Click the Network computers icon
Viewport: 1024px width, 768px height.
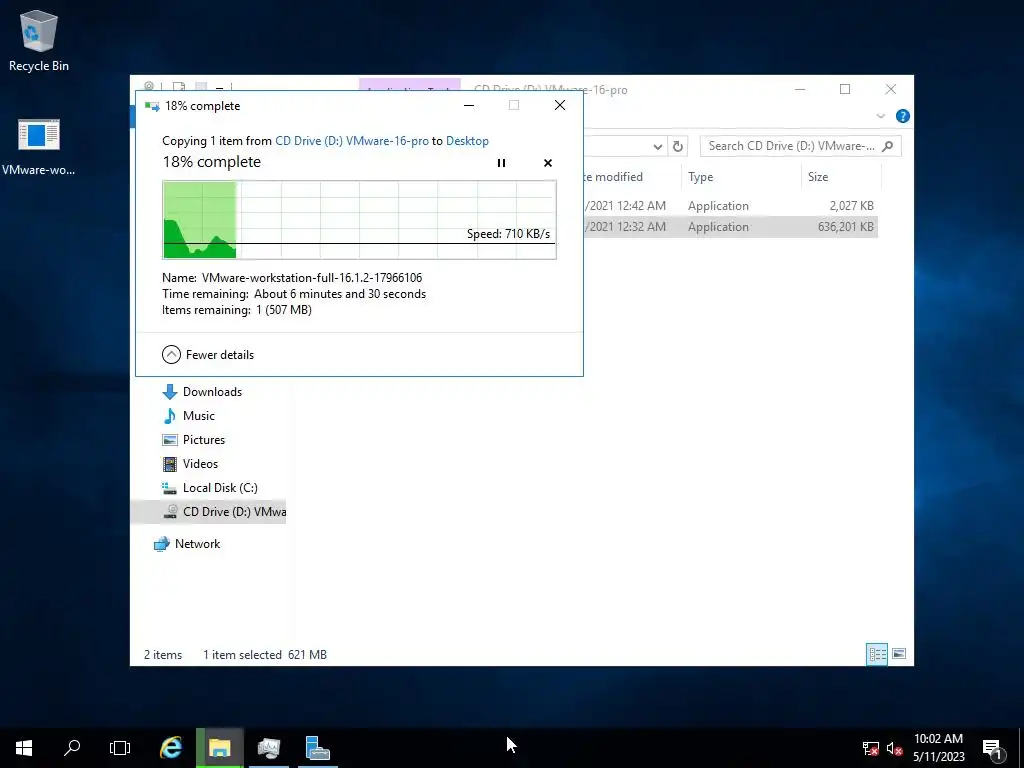click(161, 544)
